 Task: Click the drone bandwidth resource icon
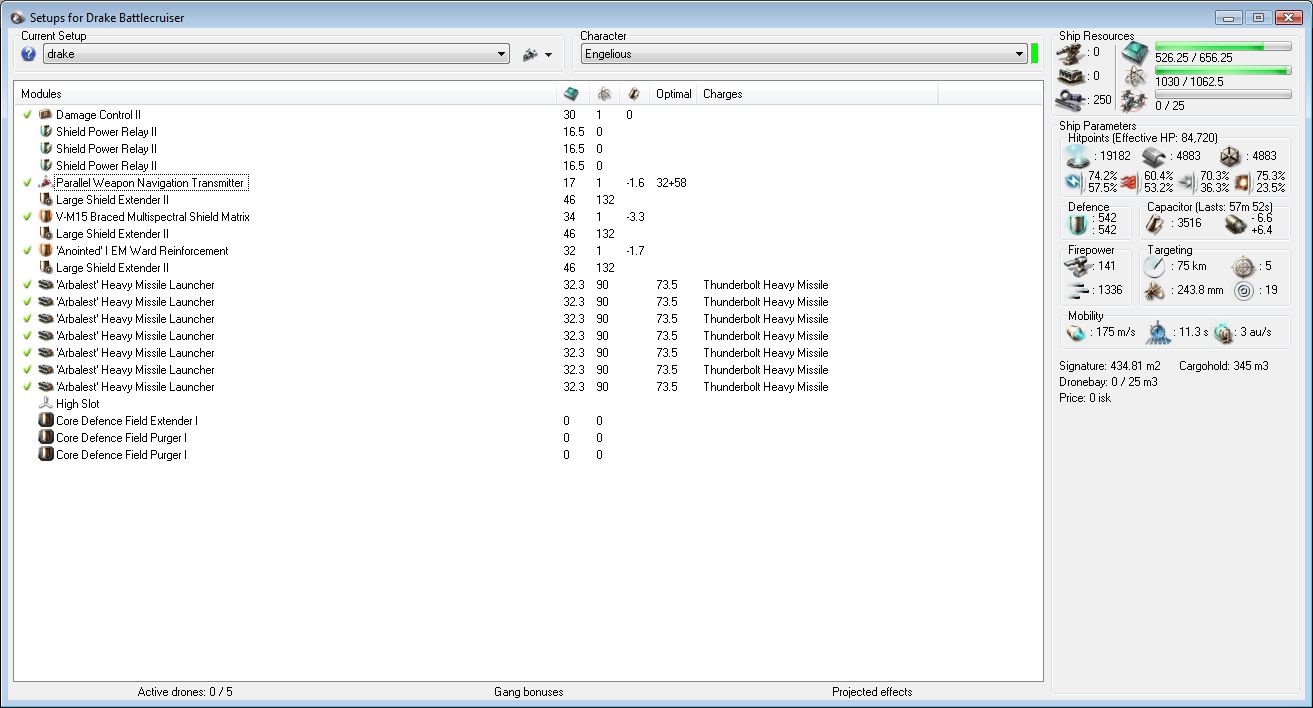(x=1135, y=99)
